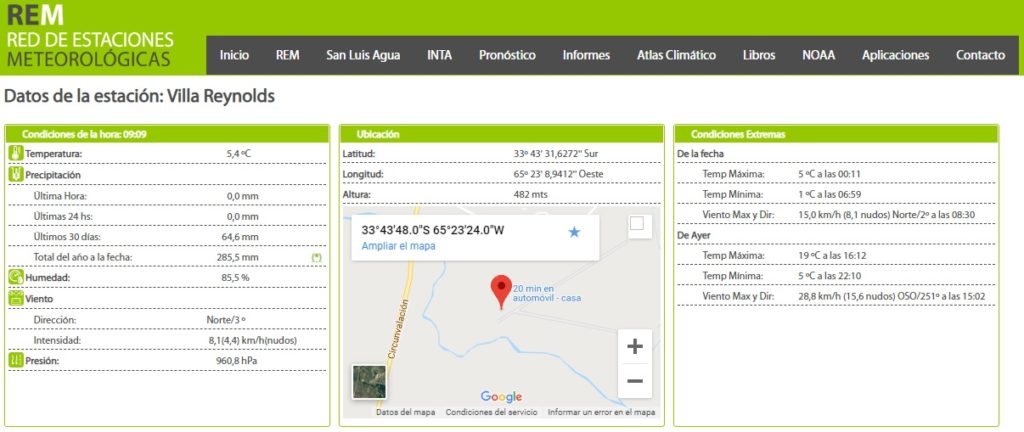Open Informar un error en el mapa
Viewport: 1024px width, 432px height.
click(601, 412)
